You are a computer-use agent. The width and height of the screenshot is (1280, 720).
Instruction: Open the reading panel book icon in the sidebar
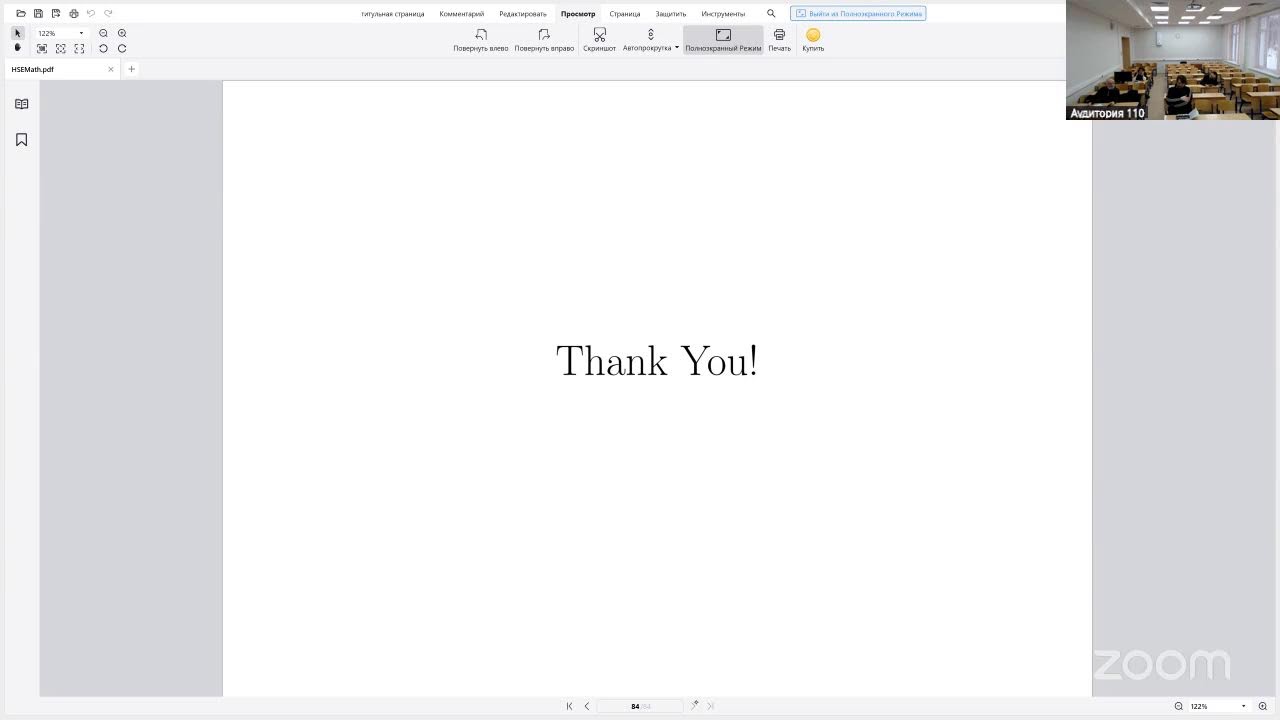22,104
